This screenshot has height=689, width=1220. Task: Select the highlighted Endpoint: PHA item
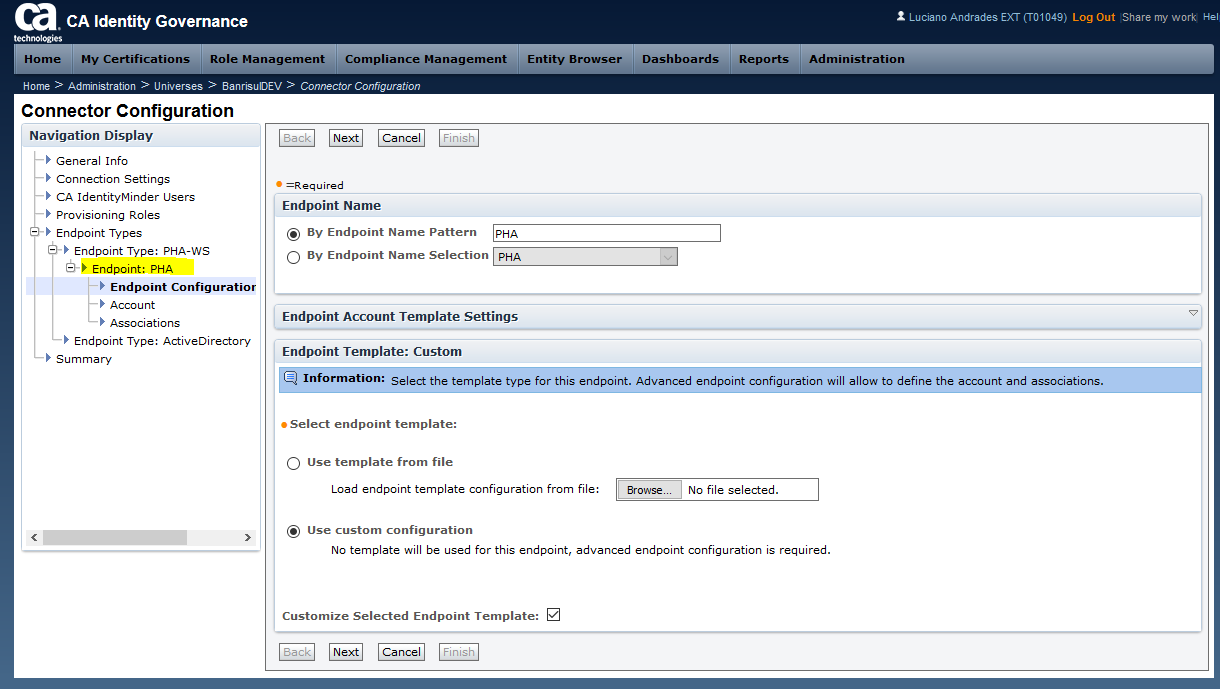coord(133,268)
